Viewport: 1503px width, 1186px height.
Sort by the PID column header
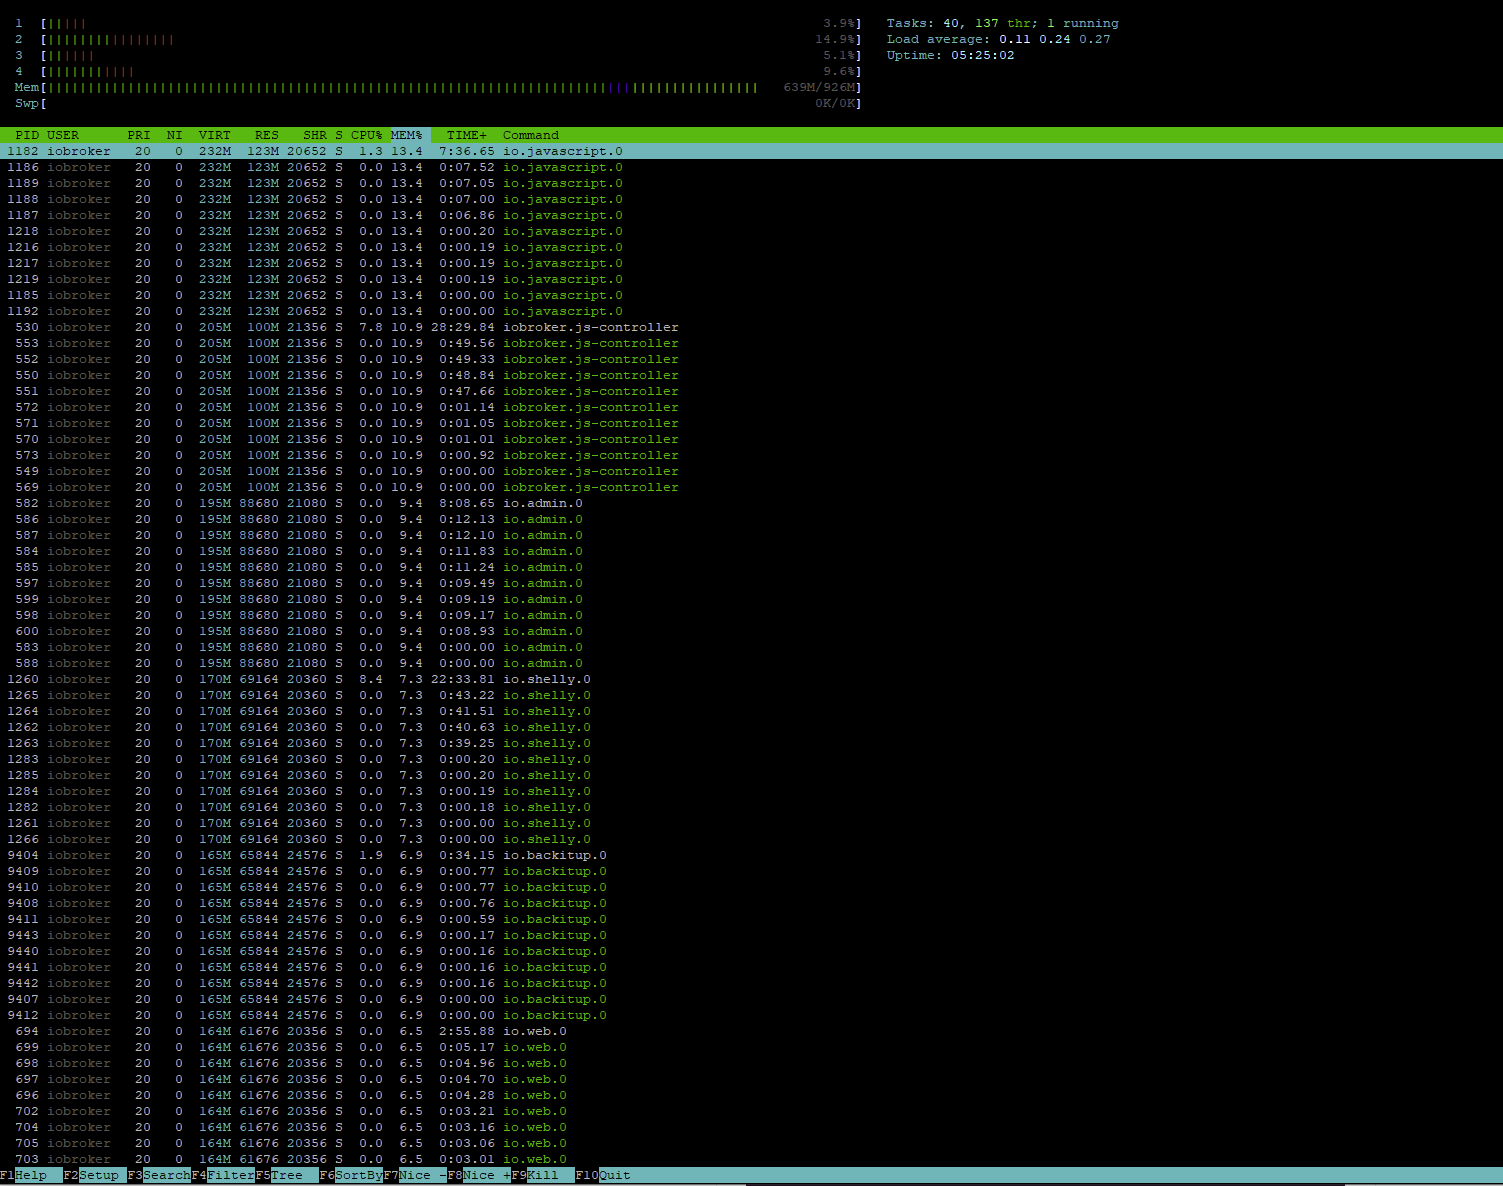coord(27,135)
